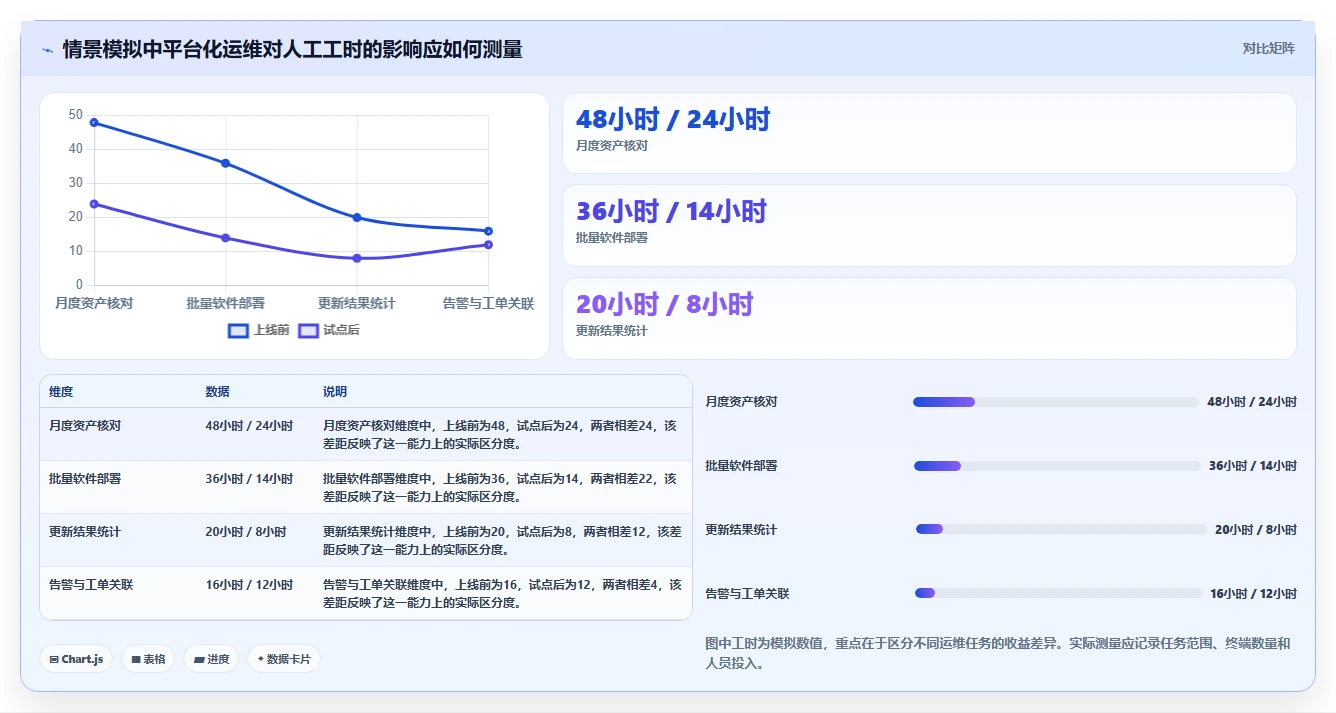This screenshot has height=713, width=1336.
Task: Click the 上线前 data point at 月度资产核对 (48)
Action: click(94, 122)
